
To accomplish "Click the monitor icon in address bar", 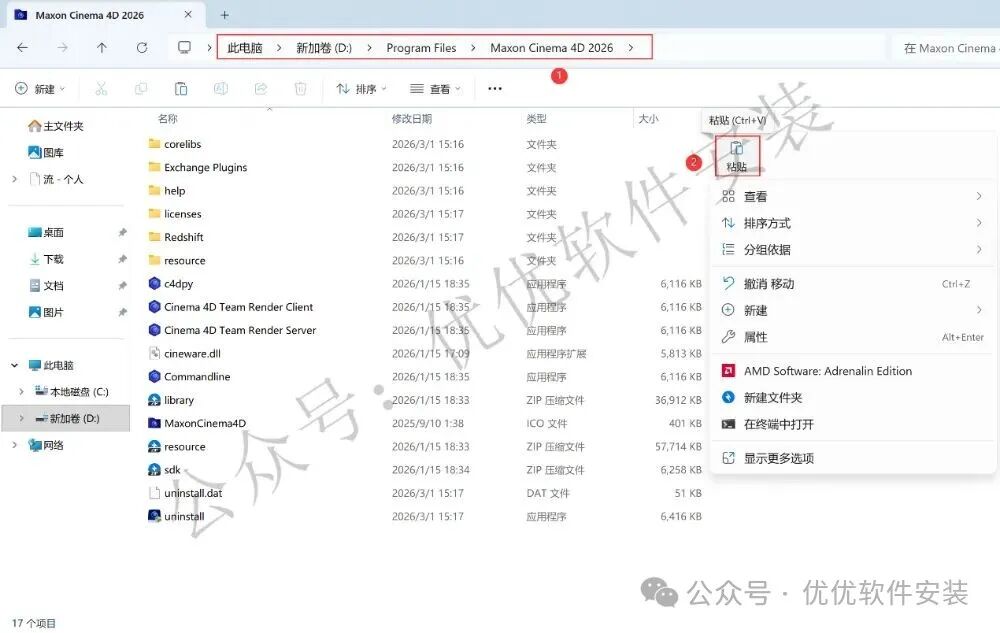I will 184,48.
